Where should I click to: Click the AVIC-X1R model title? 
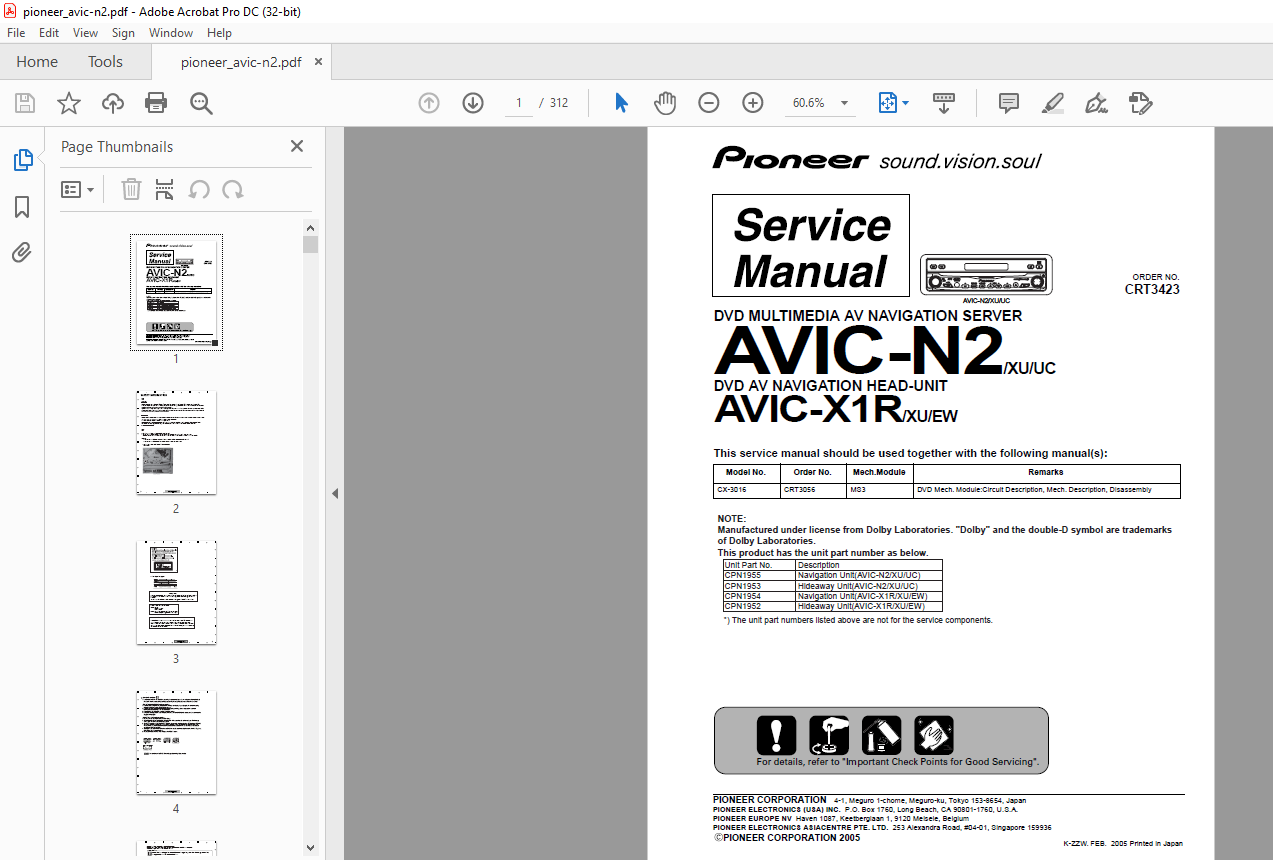pyautogui.click(x=808, y=408)
